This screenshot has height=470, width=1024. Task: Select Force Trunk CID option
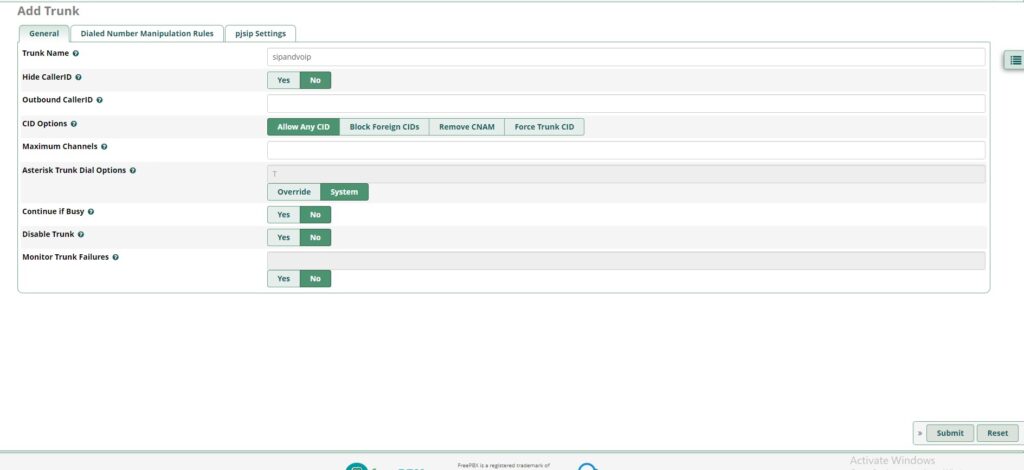(544, 127)
